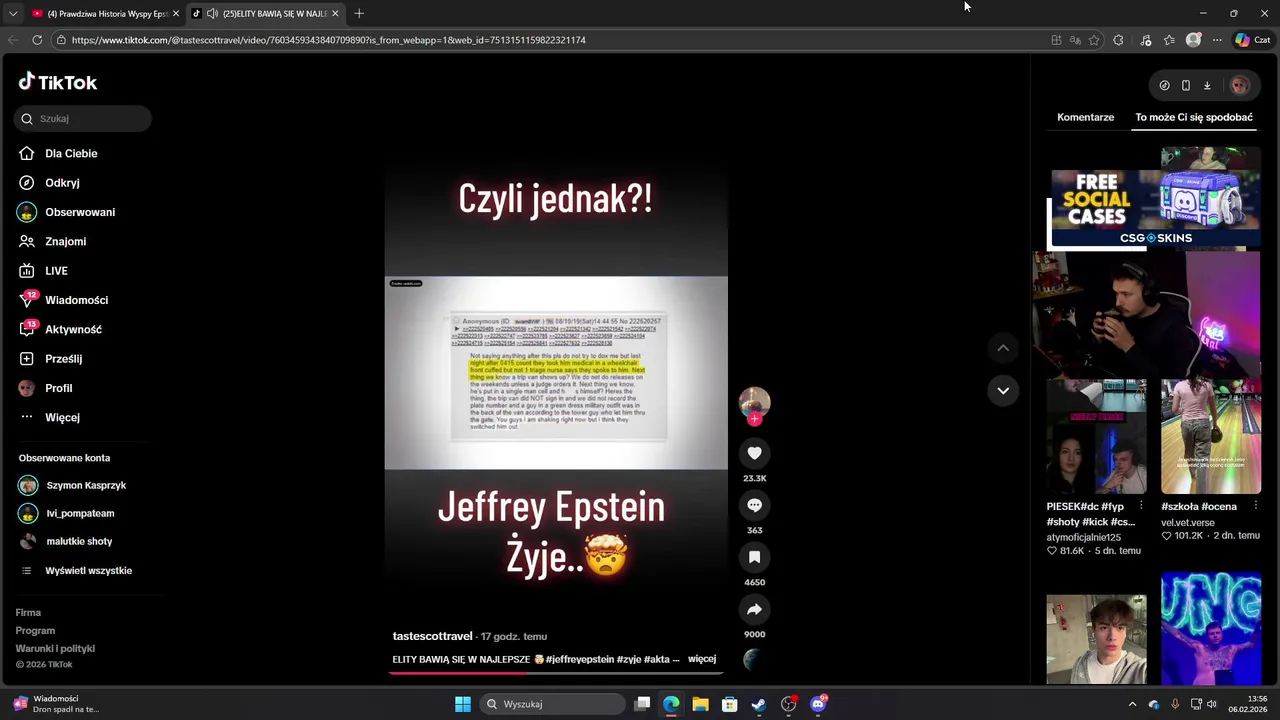Follow creator via red plus avatar
The height and width of the screenshot is (720, 1280).
[x=754, y=419]
